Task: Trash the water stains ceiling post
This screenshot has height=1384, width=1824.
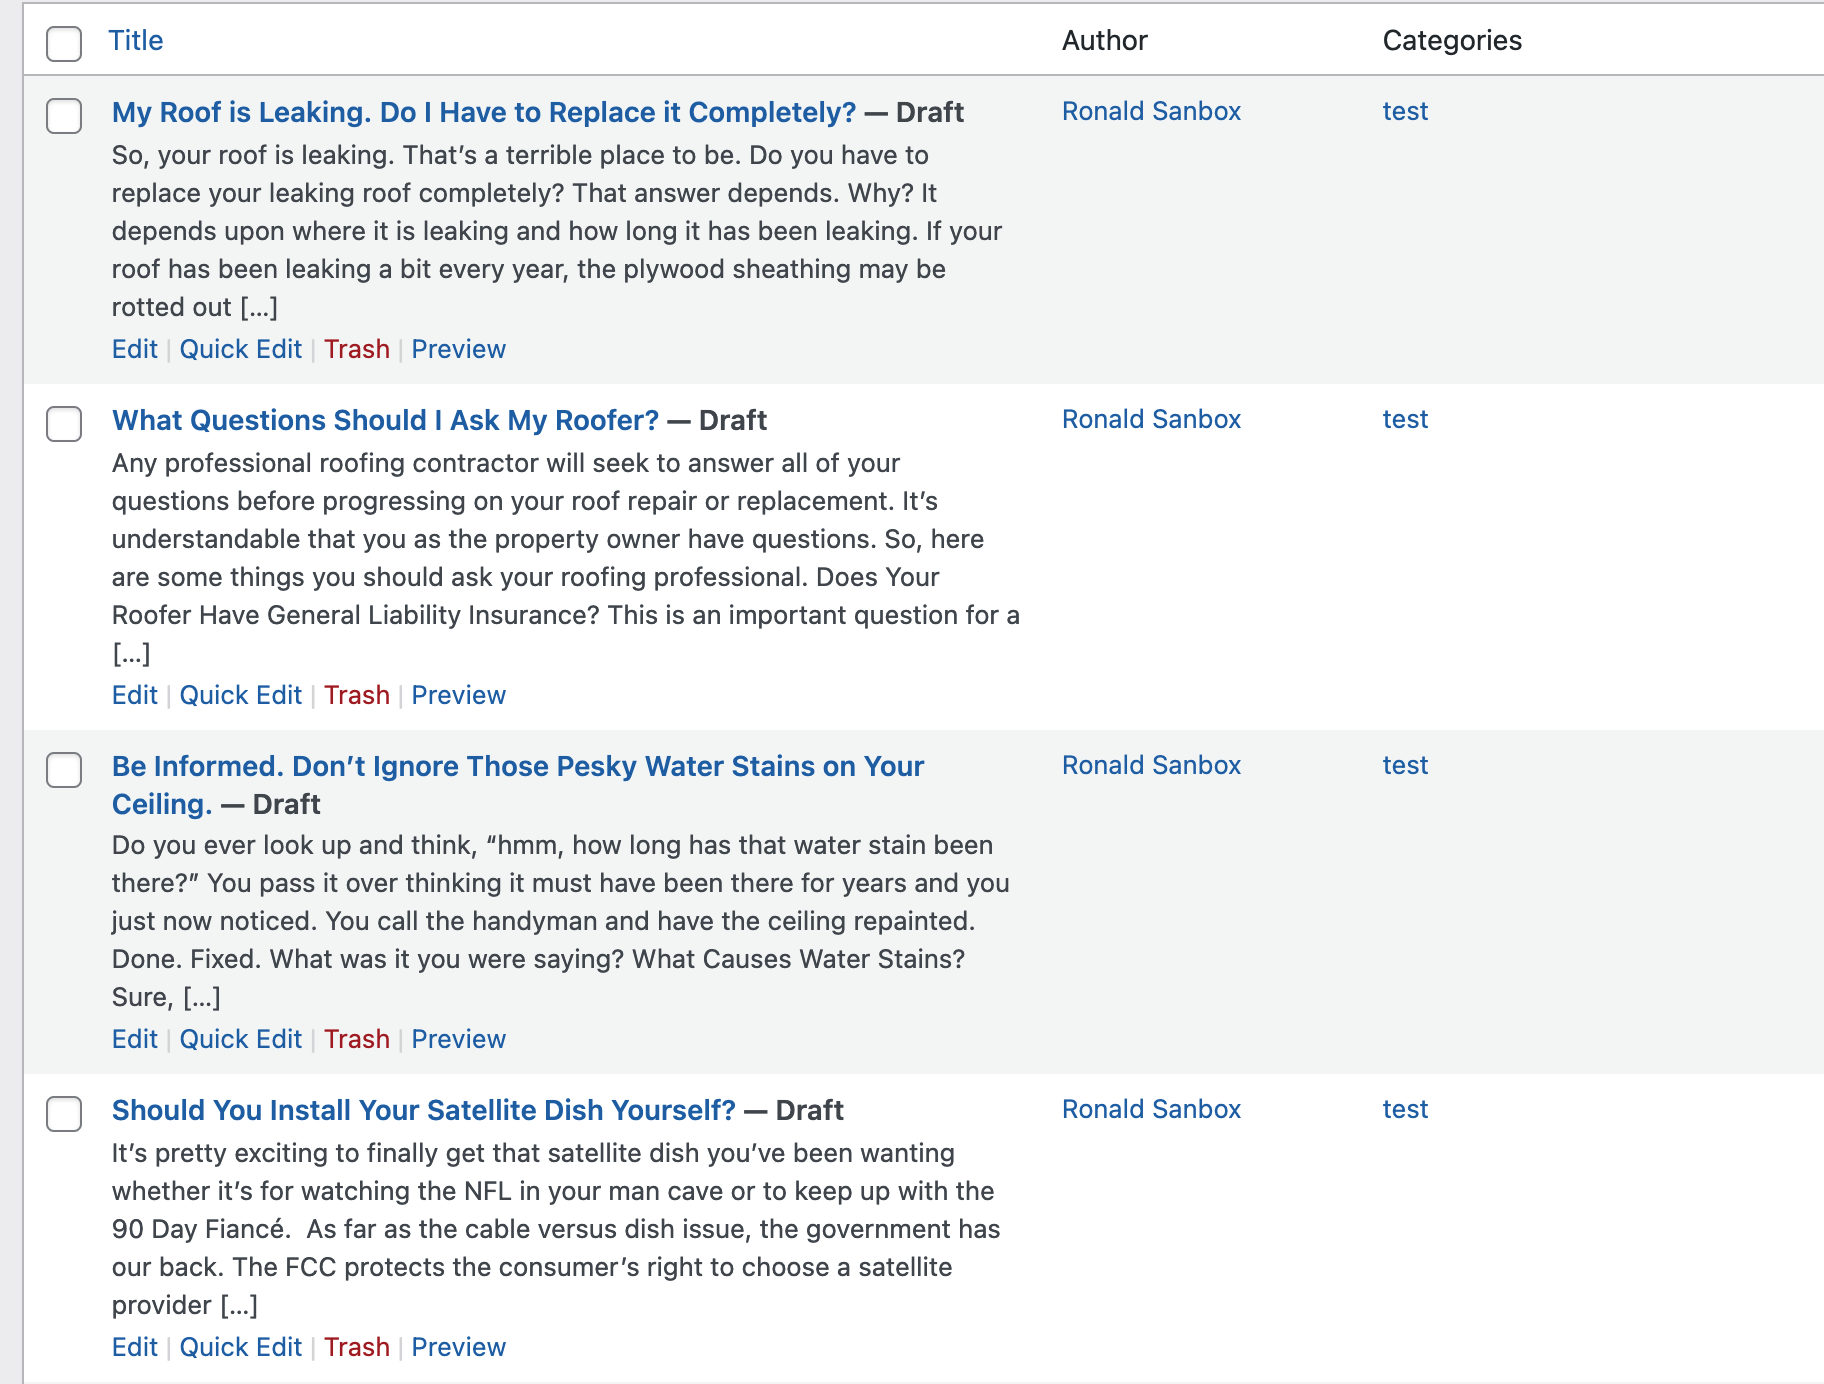Action: (x=356, y=1039)
